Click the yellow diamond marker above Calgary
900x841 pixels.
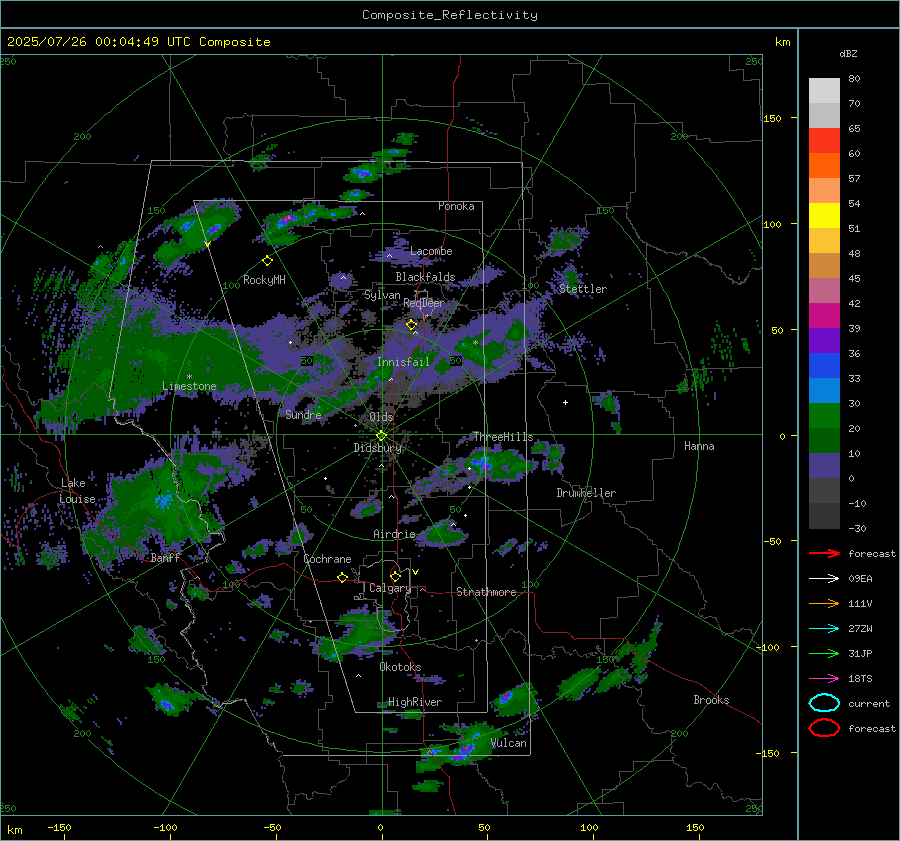click(x=395, y=576)
